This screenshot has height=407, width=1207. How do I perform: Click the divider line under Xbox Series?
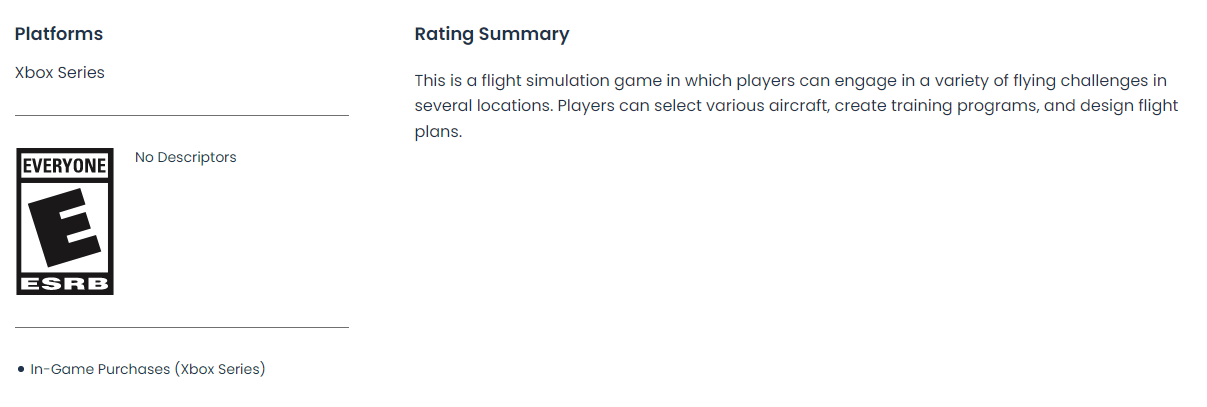(182, 115)
